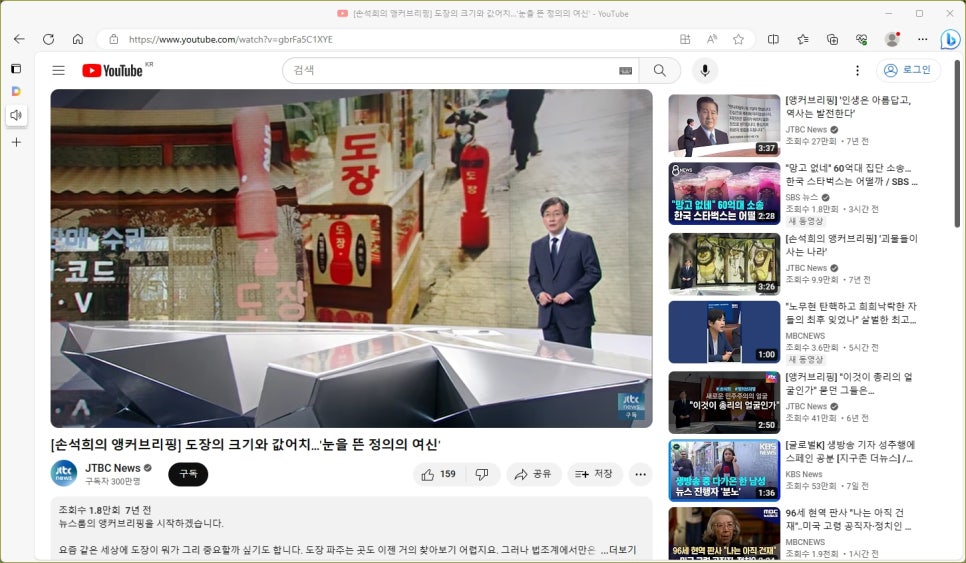Click the 구독자 300만명 subscriber count
This screenshot has height=563, width=966.
coord(113,481)
